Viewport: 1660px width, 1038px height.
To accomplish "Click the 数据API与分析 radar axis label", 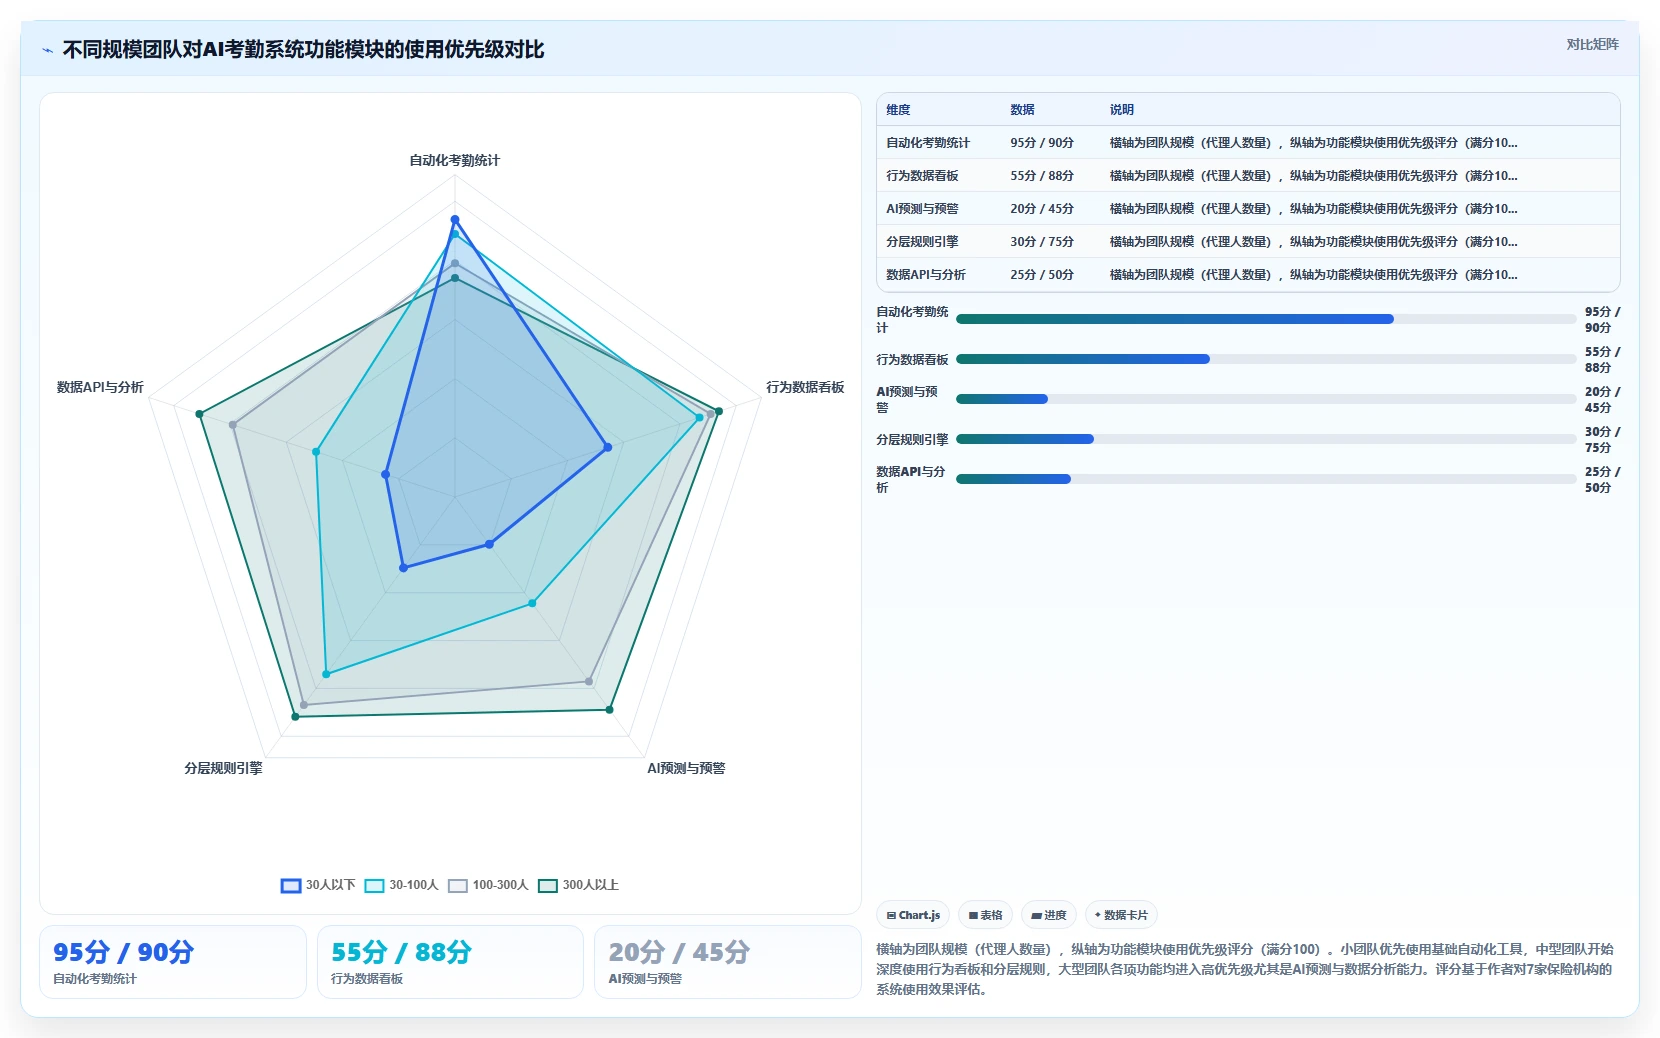I will point(100,387).
